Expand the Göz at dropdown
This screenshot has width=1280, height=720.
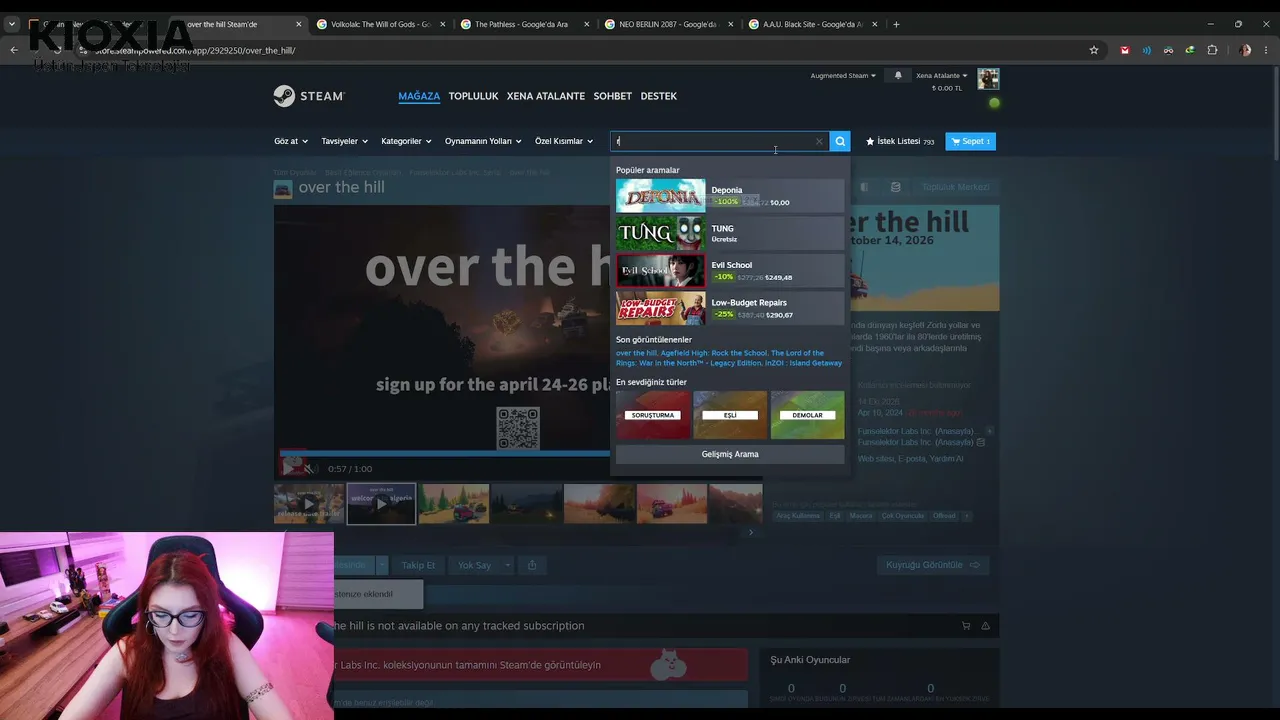click(x=291, y=141)
